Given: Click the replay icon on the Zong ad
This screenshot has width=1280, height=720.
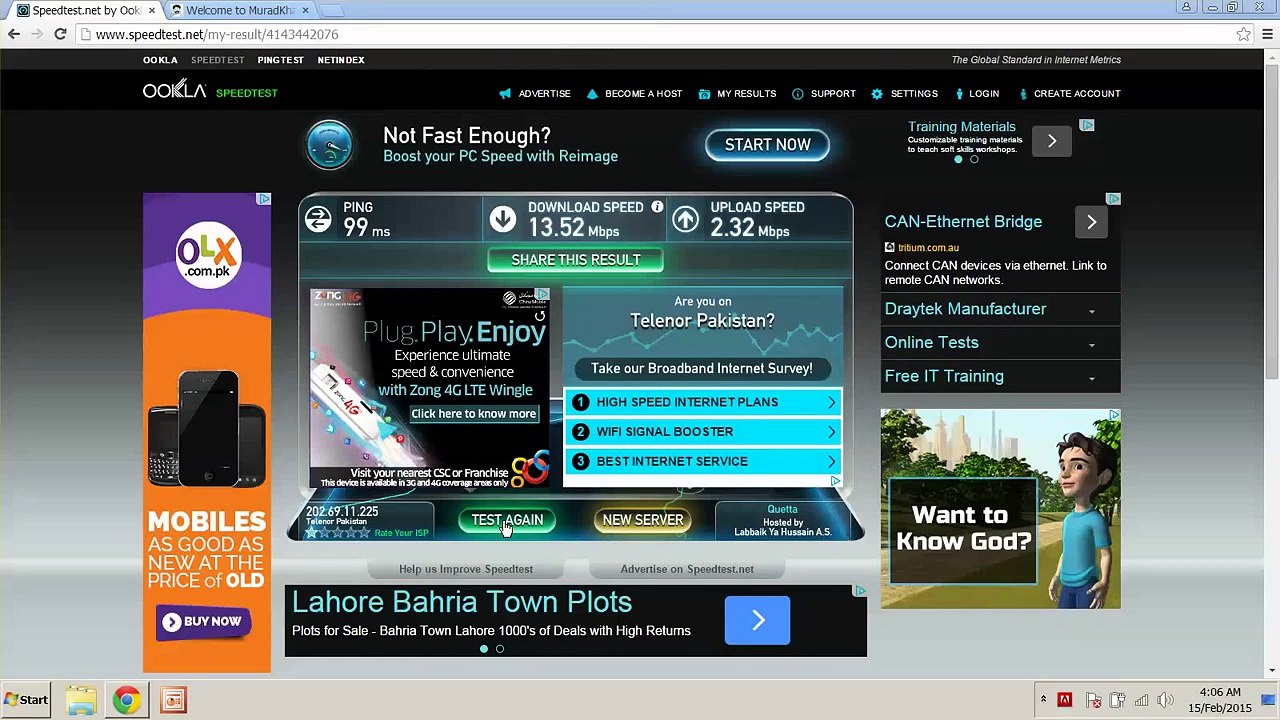Looking at the screenshot, I should point(540,316).
